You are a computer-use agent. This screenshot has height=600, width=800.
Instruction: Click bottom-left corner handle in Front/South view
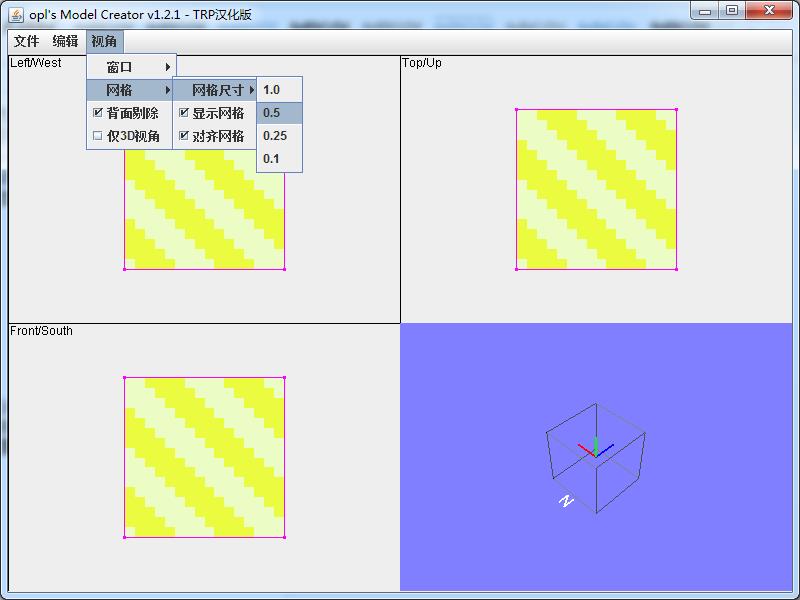coord(124,537)
